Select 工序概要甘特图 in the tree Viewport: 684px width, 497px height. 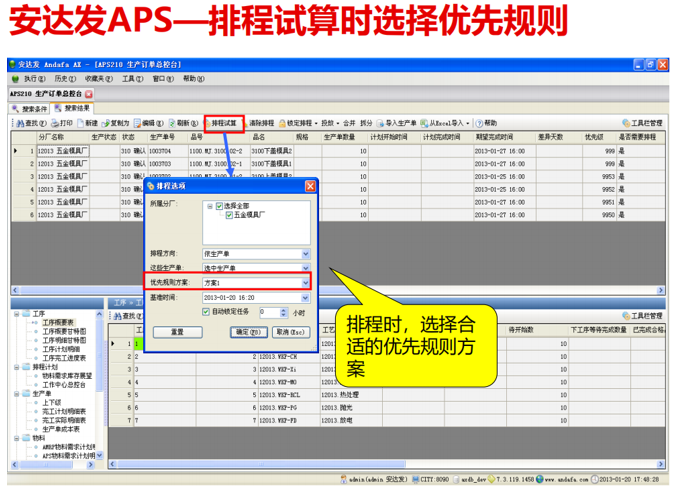pyautogui.click(x=64, y=332)
